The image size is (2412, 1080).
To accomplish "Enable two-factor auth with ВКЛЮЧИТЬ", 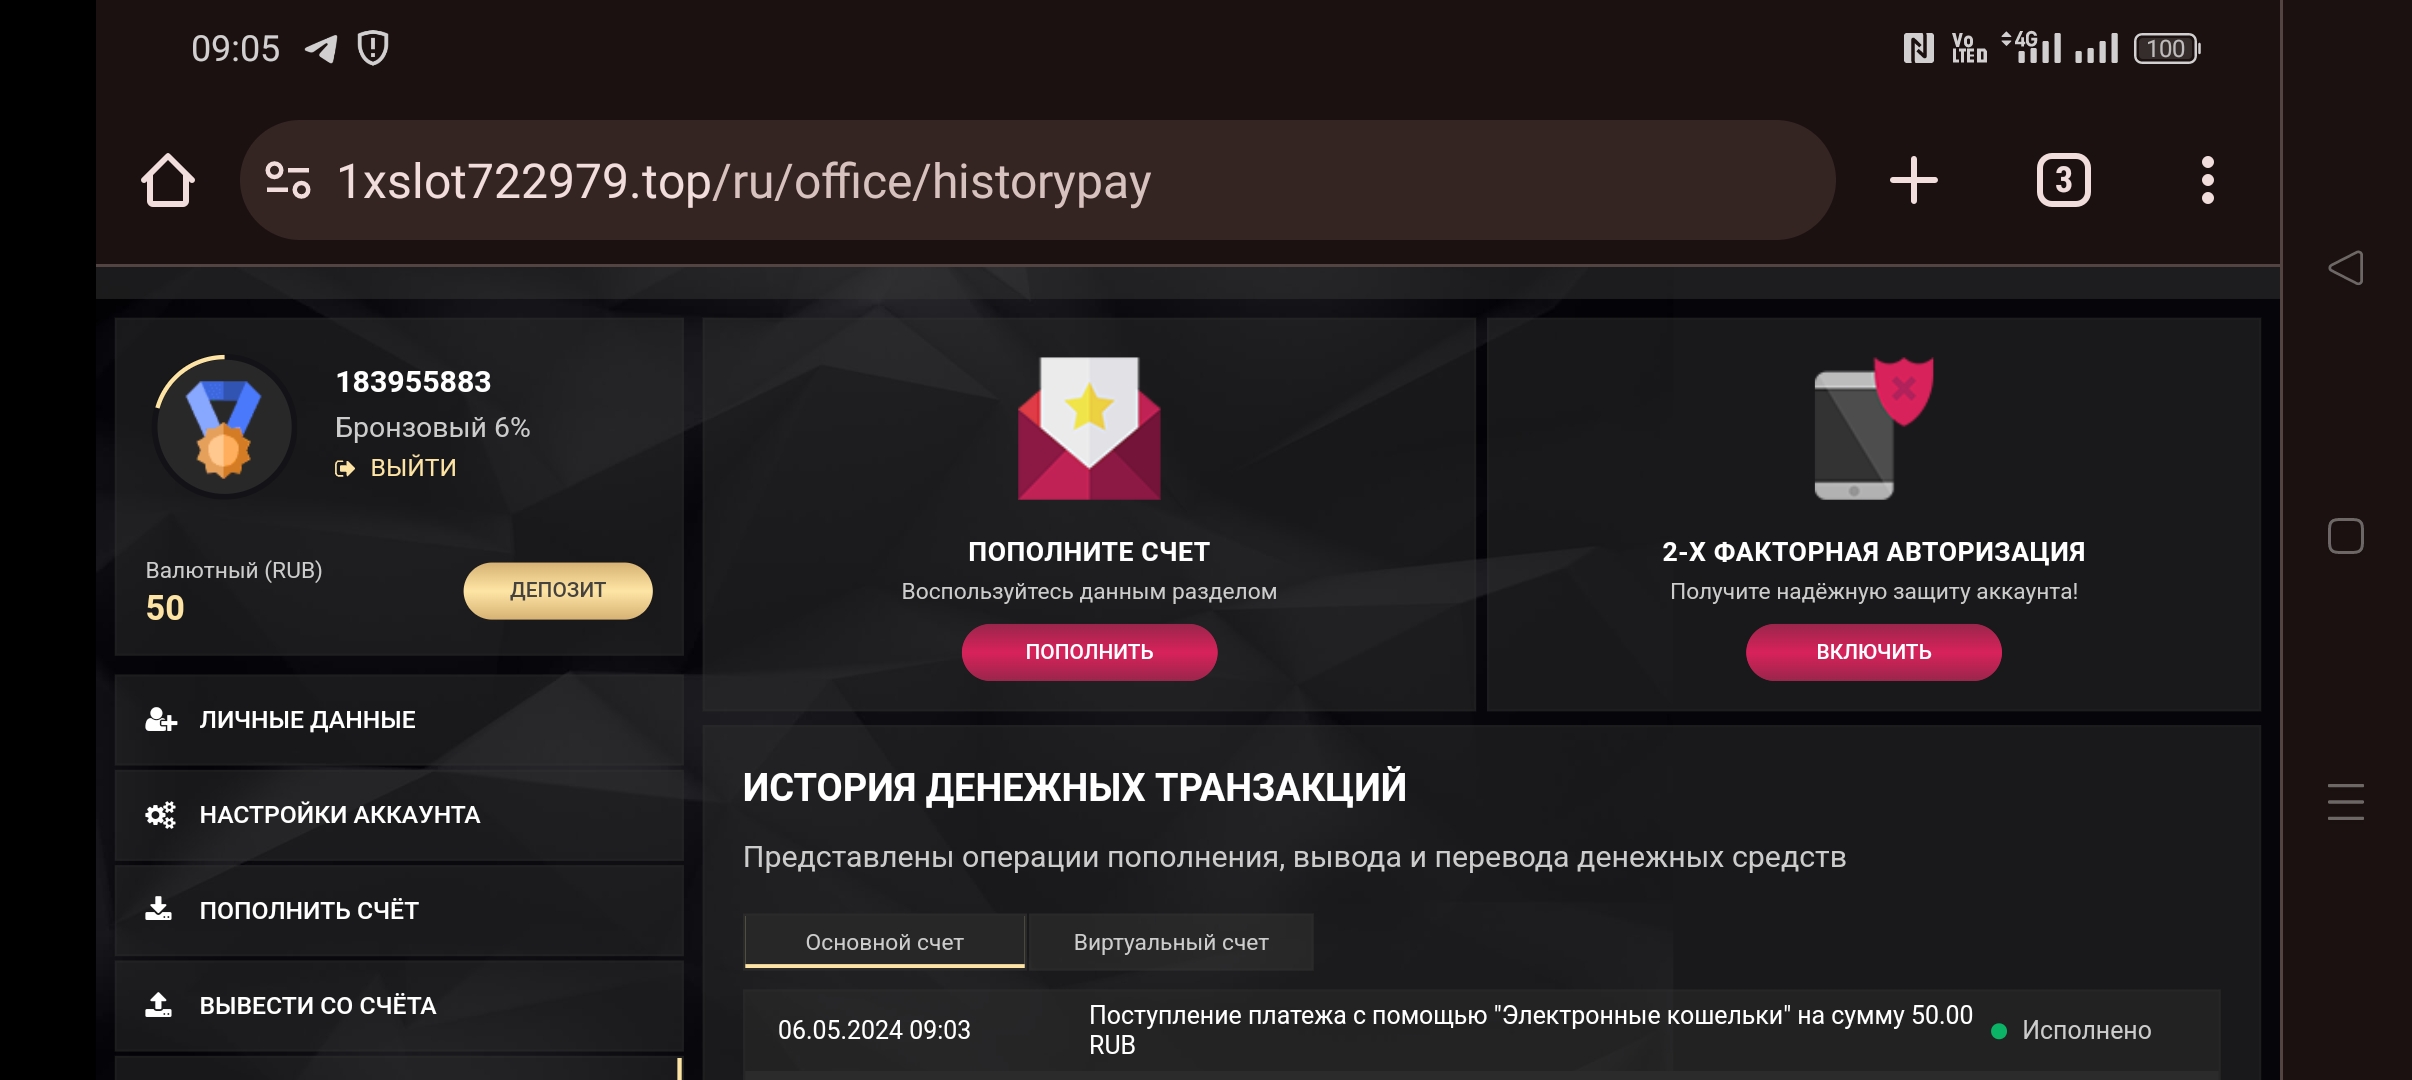I will tap(1874, 652).
